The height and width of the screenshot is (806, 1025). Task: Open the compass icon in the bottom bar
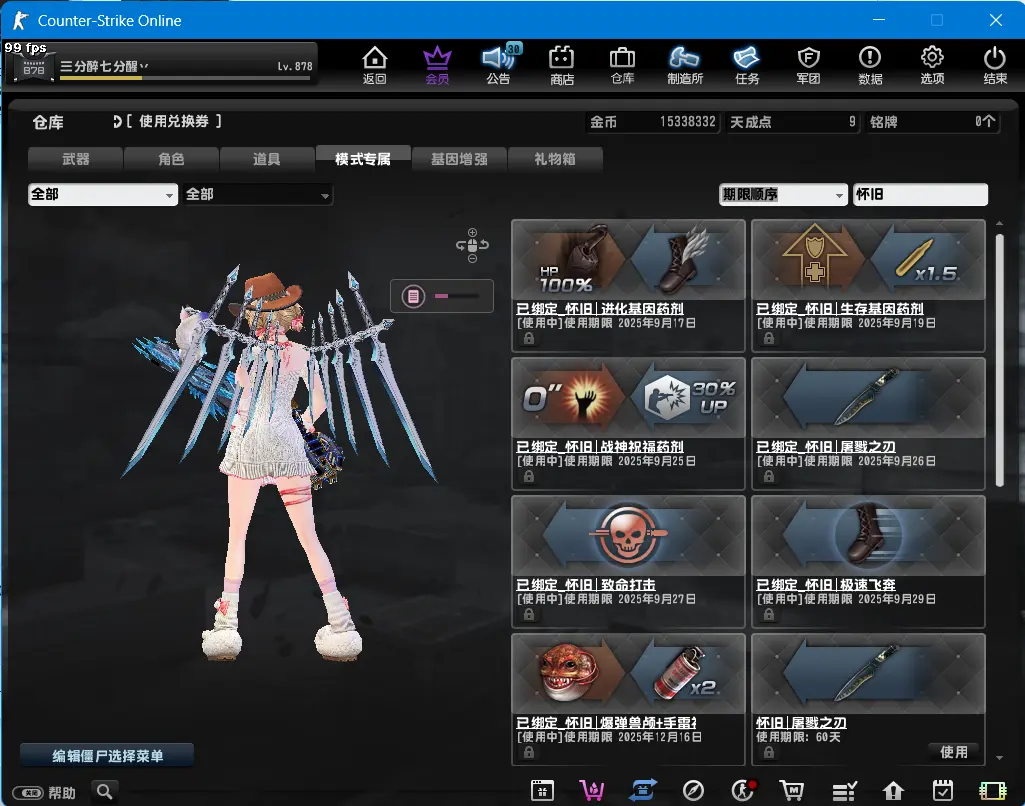[693, 791]
